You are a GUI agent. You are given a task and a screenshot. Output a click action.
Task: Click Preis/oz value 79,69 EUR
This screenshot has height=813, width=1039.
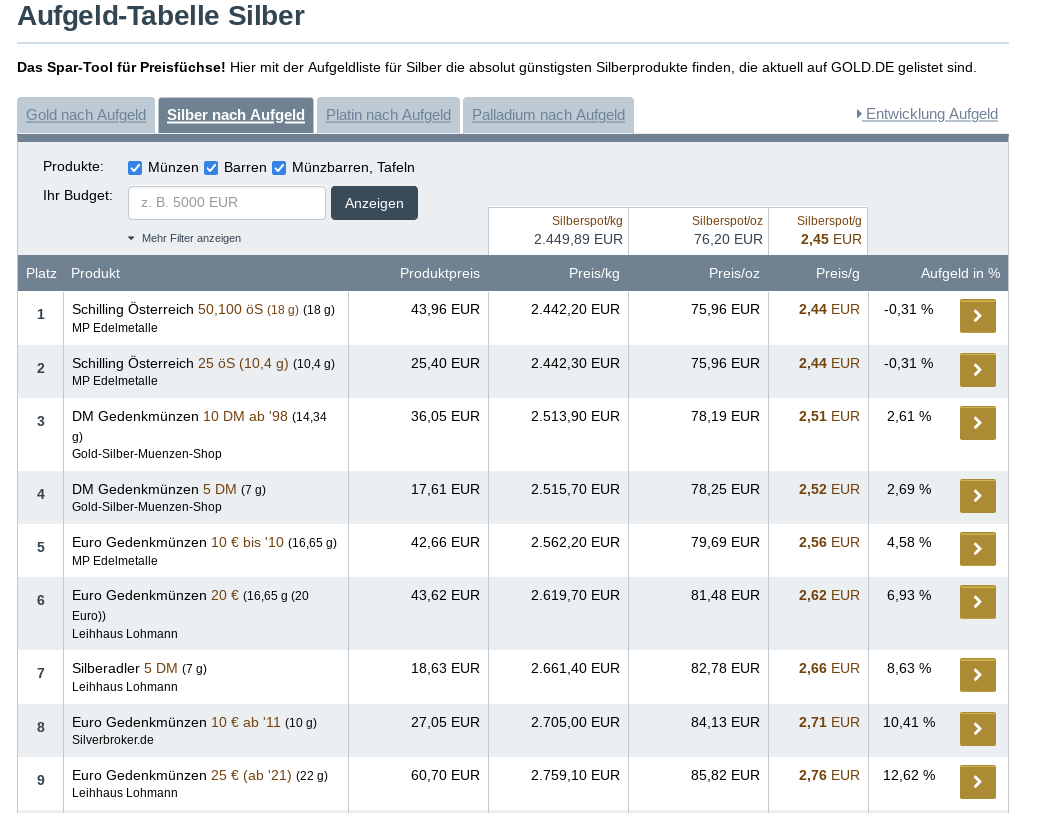[725, 542]
